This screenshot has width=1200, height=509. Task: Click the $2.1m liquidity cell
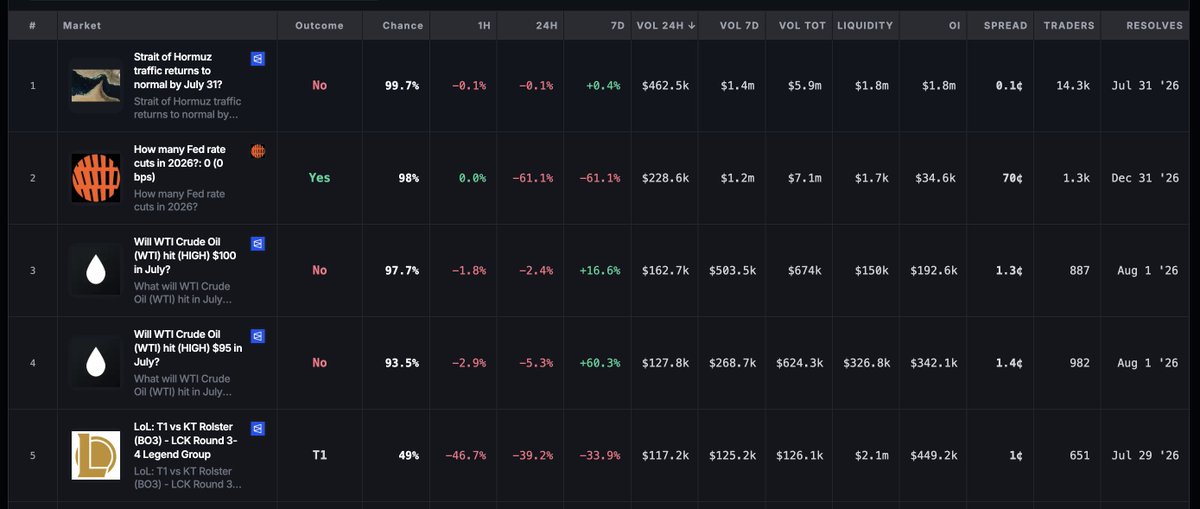pos(872,455)
